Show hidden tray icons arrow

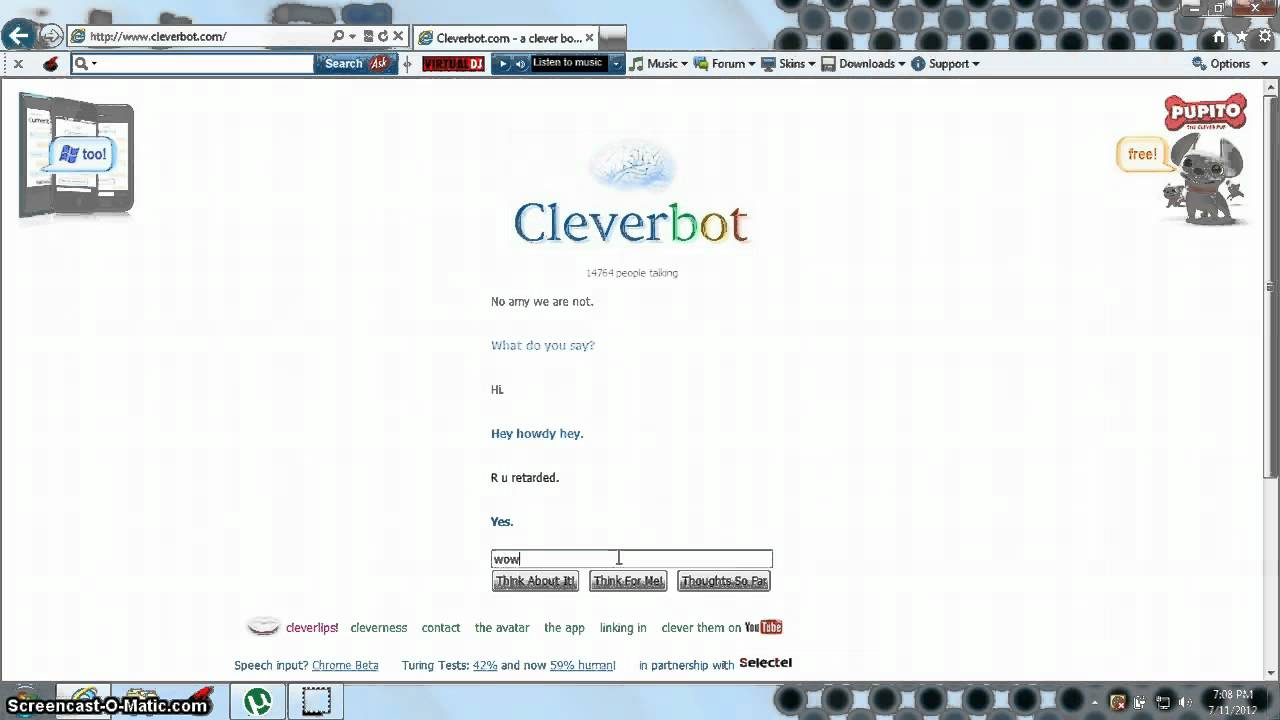click(x=1097, y=703)
